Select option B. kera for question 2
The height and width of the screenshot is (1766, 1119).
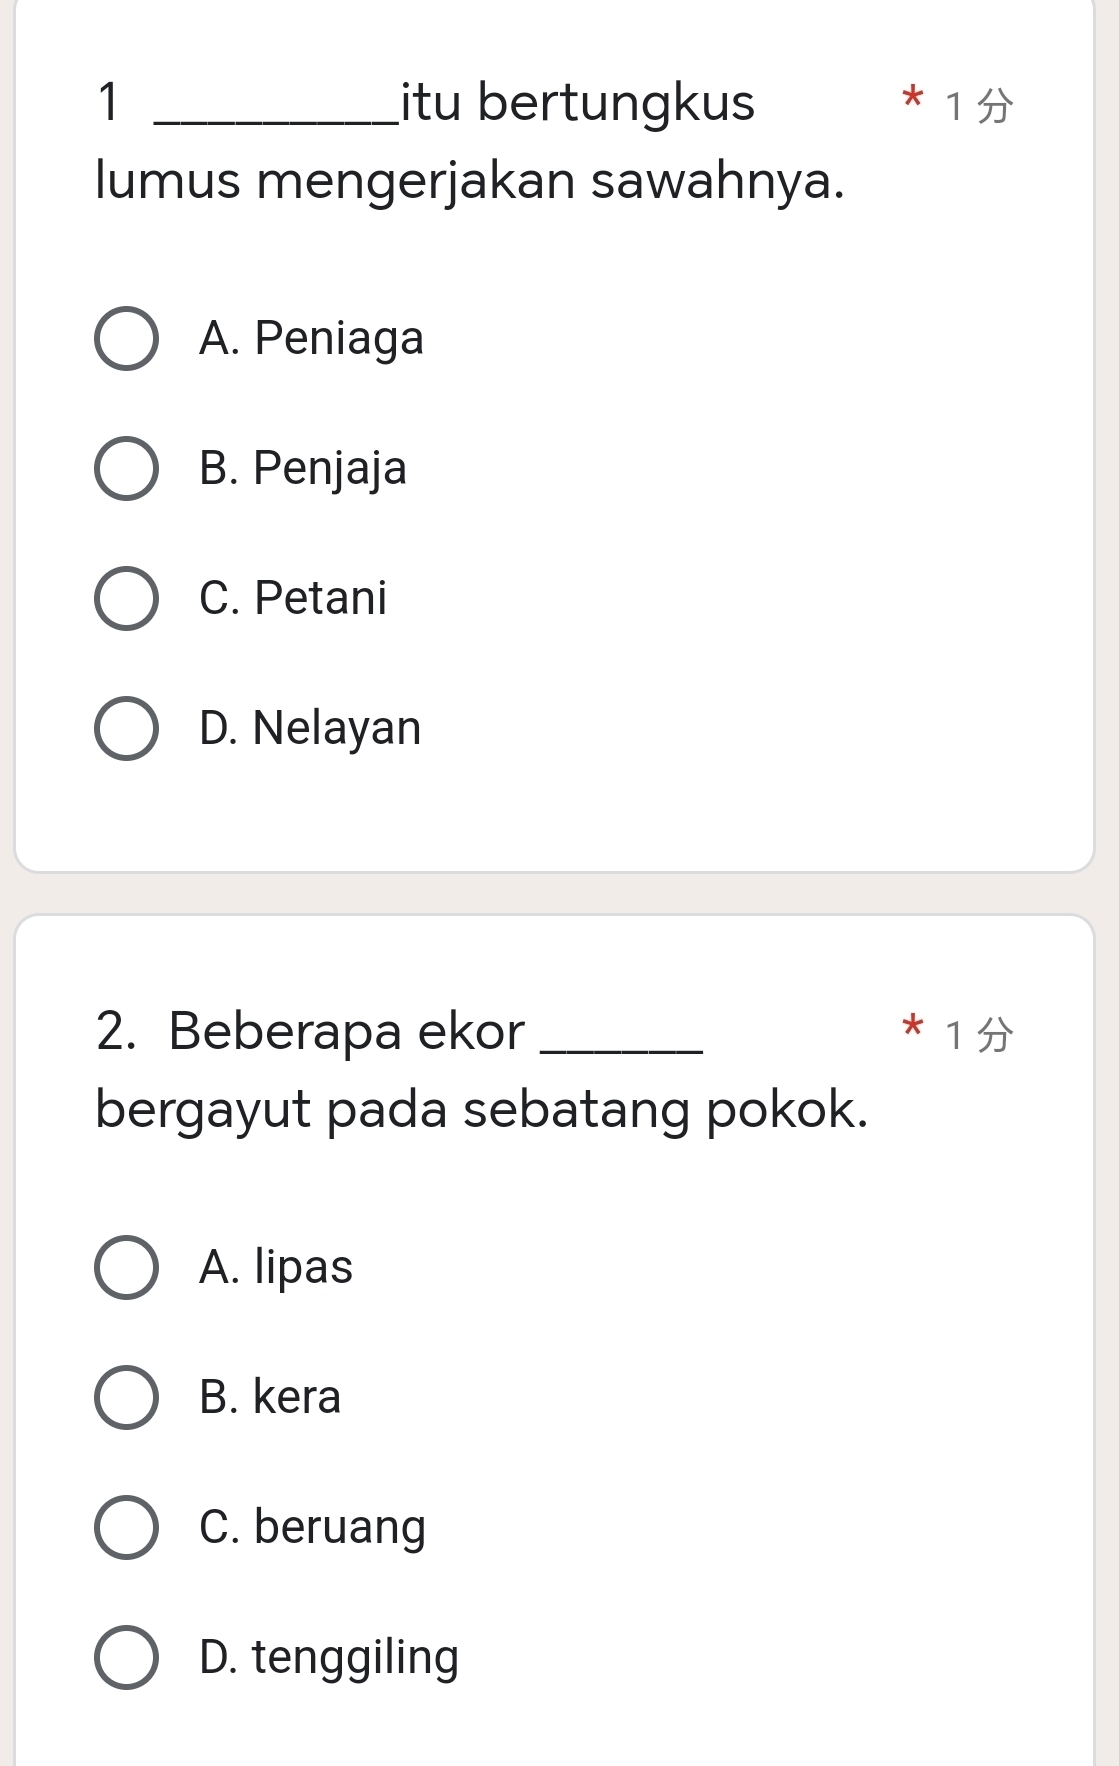(127, 1396)
